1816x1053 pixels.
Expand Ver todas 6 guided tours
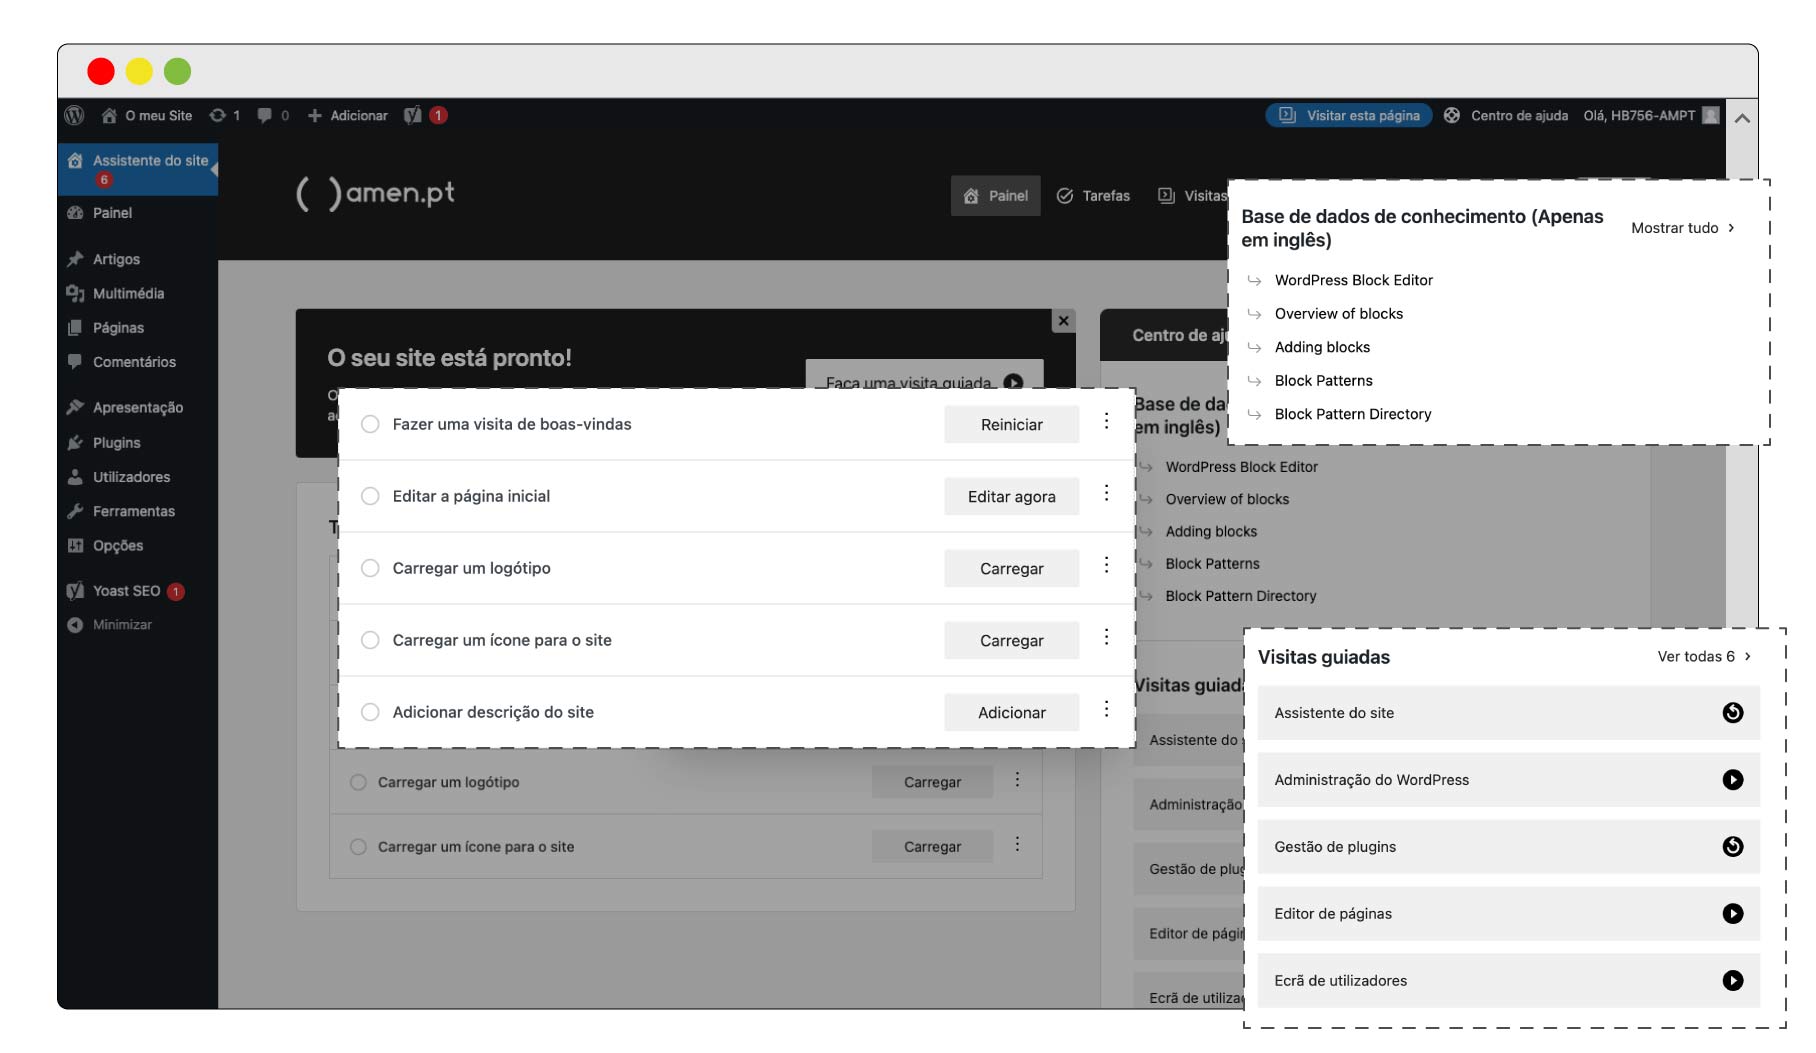point(1705,656)
